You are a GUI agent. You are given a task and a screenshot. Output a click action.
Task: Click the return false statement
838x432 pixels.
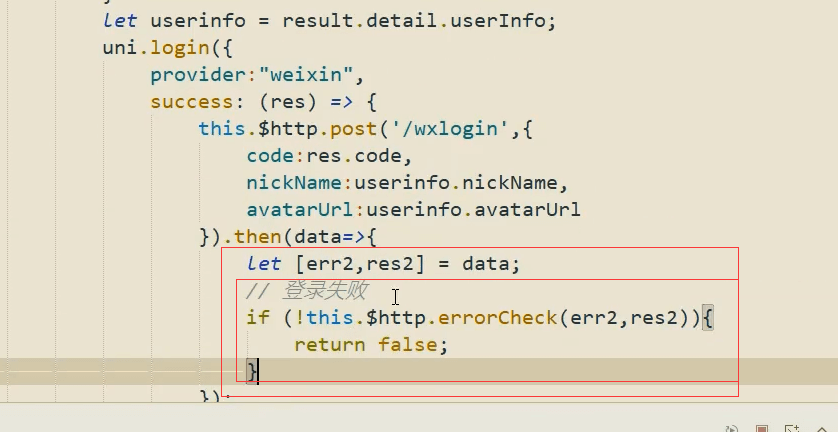(x=371, y=345)
